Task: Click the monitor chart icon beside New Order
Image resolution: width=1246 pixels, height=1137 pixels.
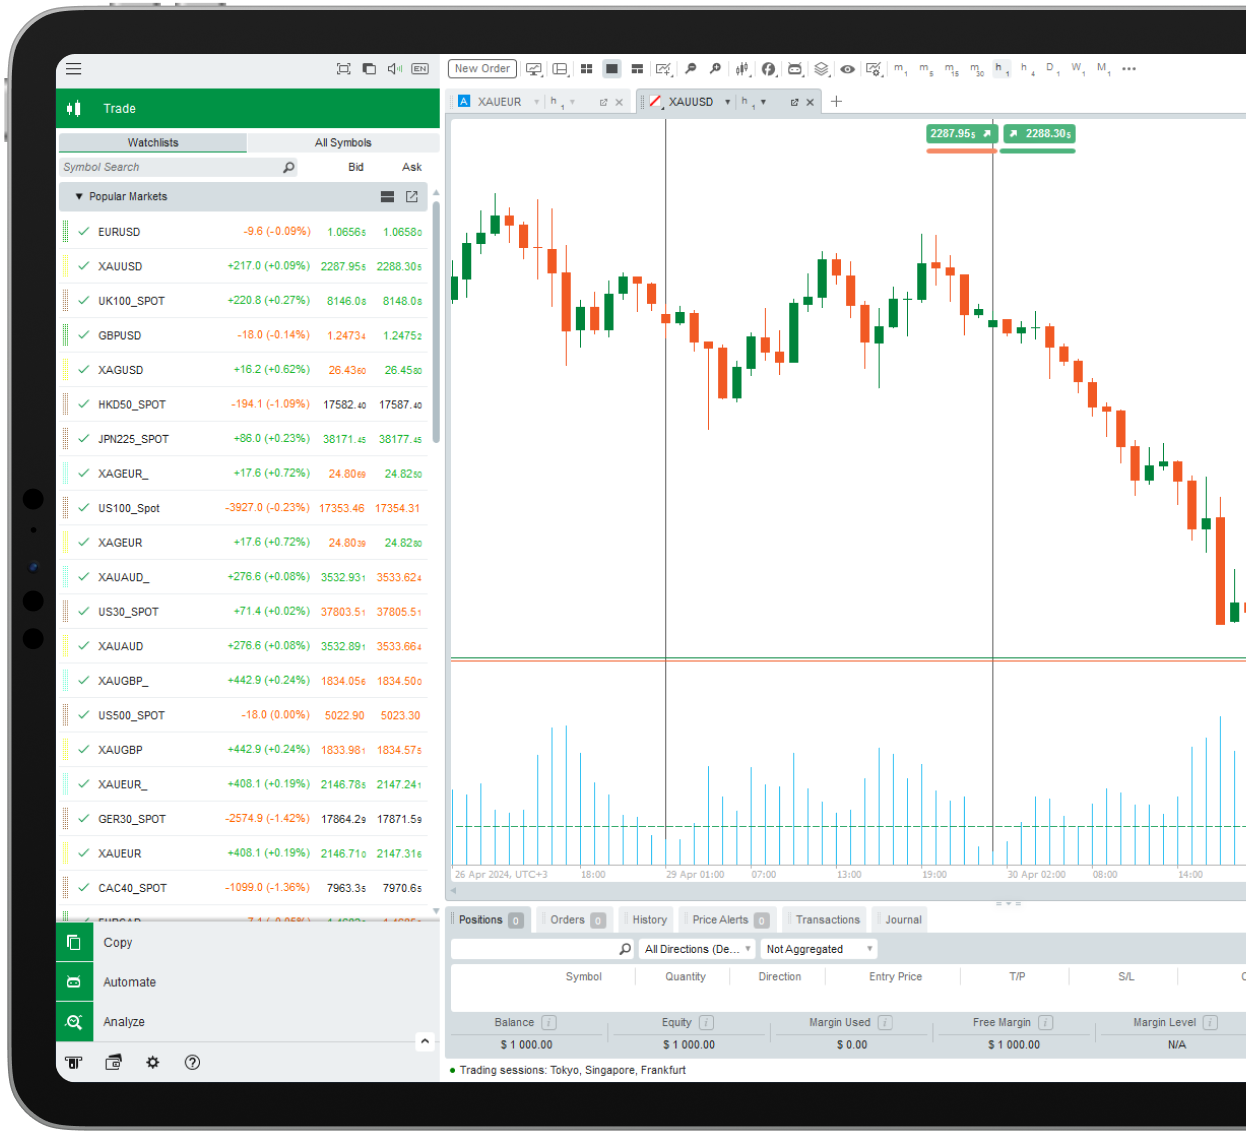Action: coord(534,69)
